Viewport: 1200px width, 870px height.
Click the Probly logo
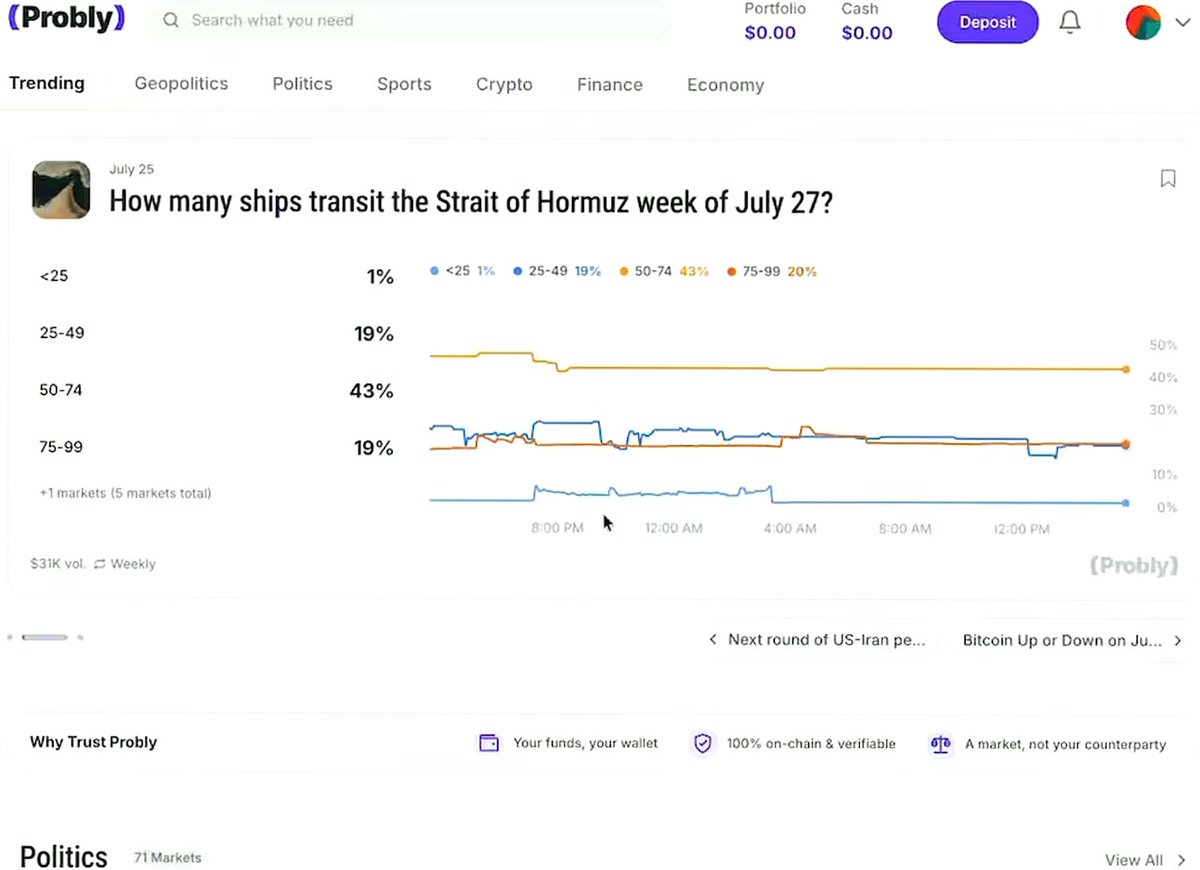click(x=66, y=19)
